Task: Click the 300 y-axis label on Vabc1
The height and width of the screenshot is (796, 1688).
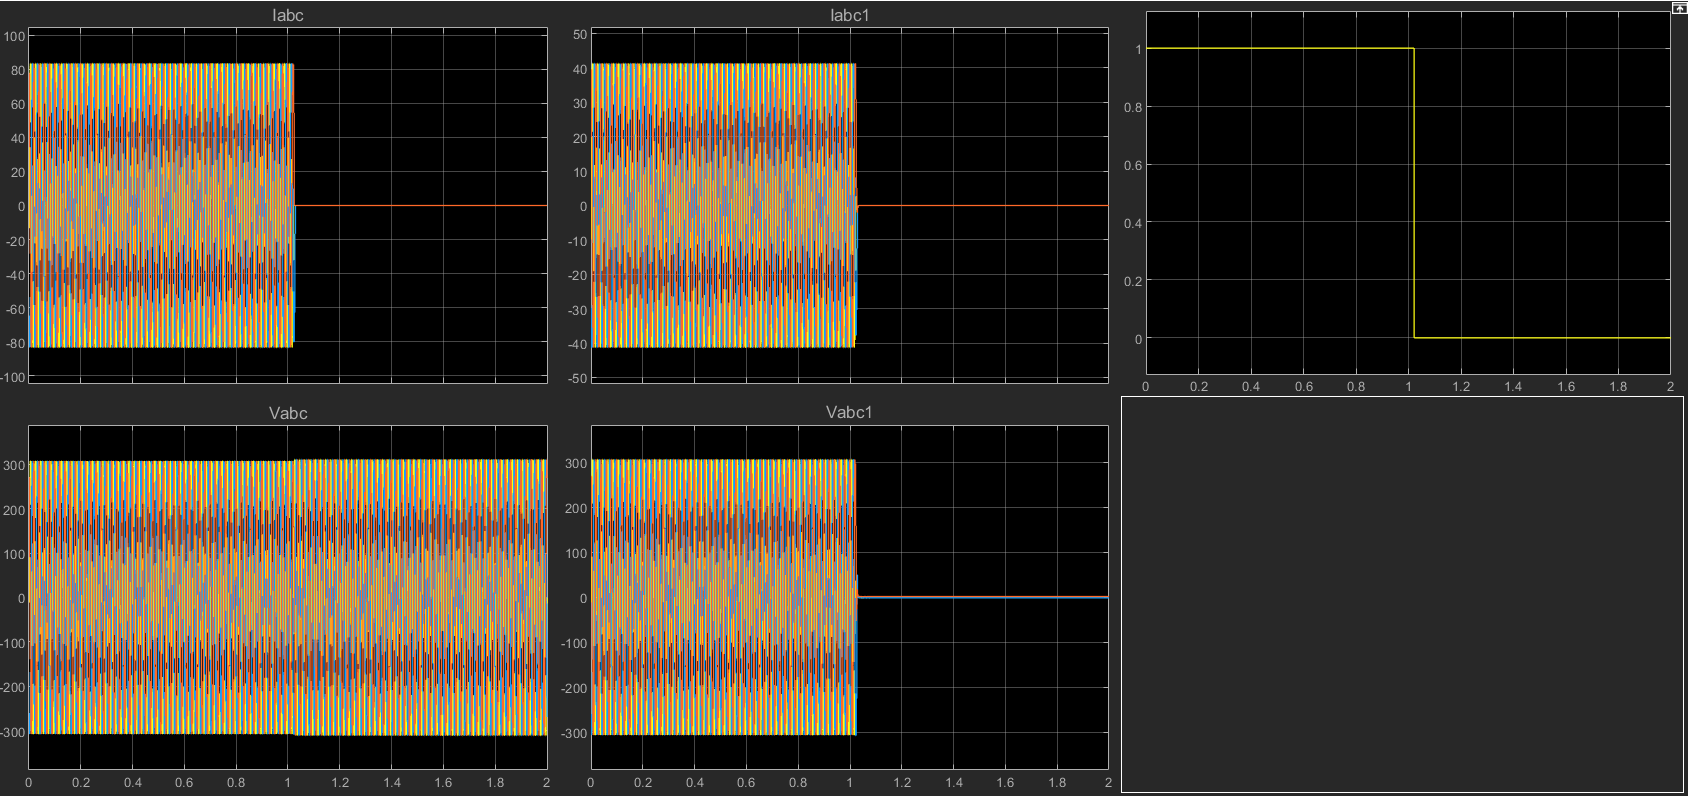Action: [576, 463]
